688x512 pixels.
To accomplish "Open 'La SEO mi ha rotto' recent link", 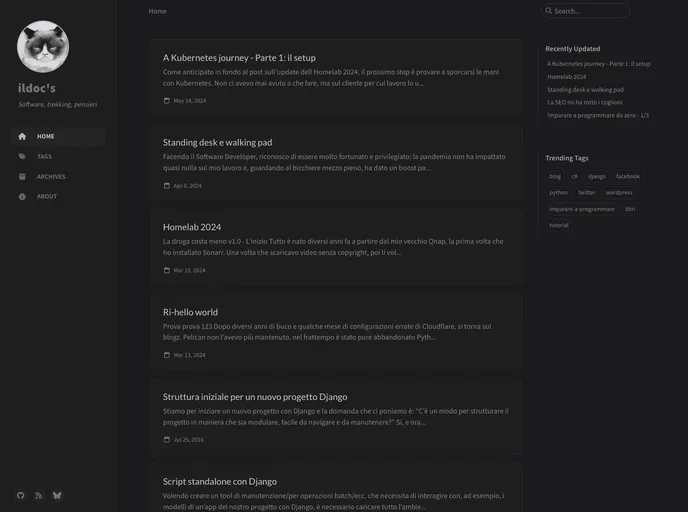I will (585, 102).
